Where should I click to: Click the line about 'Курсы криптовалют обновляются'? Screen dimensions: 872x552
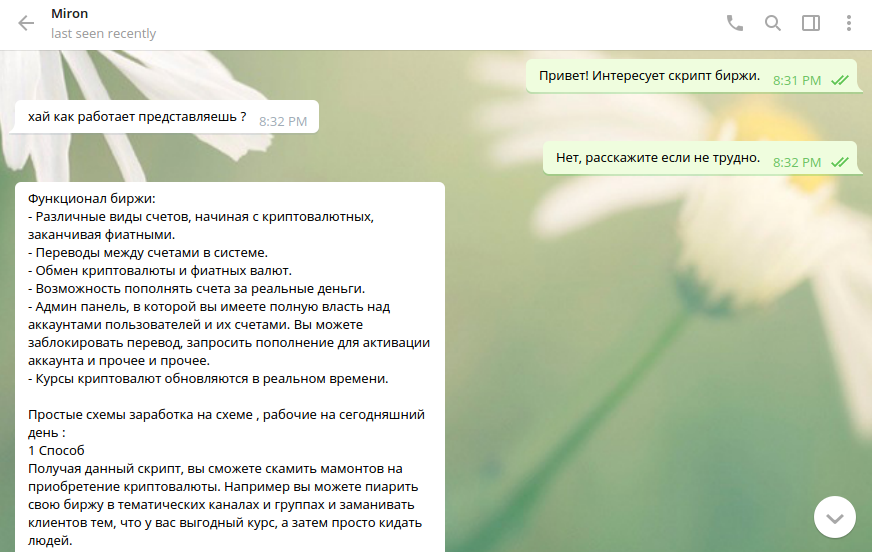pyautogui.click(x=208, y=379)
